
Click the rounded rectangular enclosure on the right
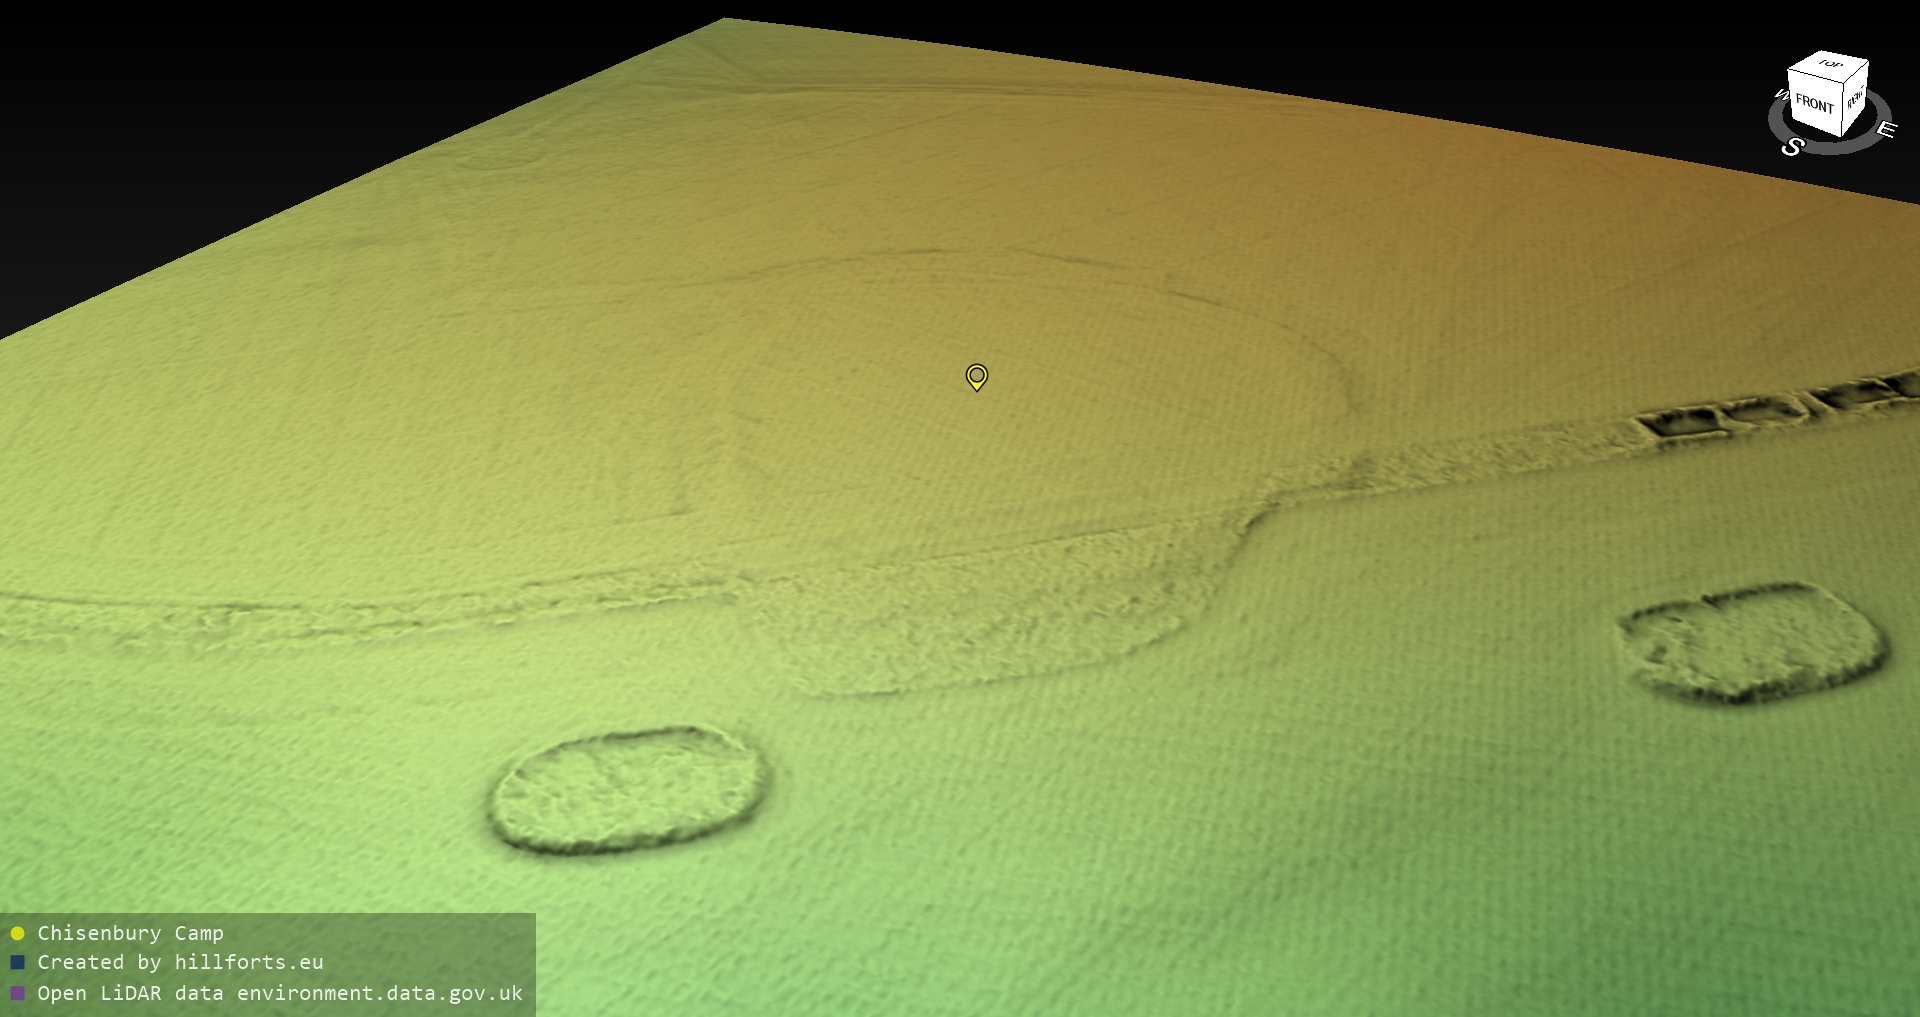point(1750,642)
